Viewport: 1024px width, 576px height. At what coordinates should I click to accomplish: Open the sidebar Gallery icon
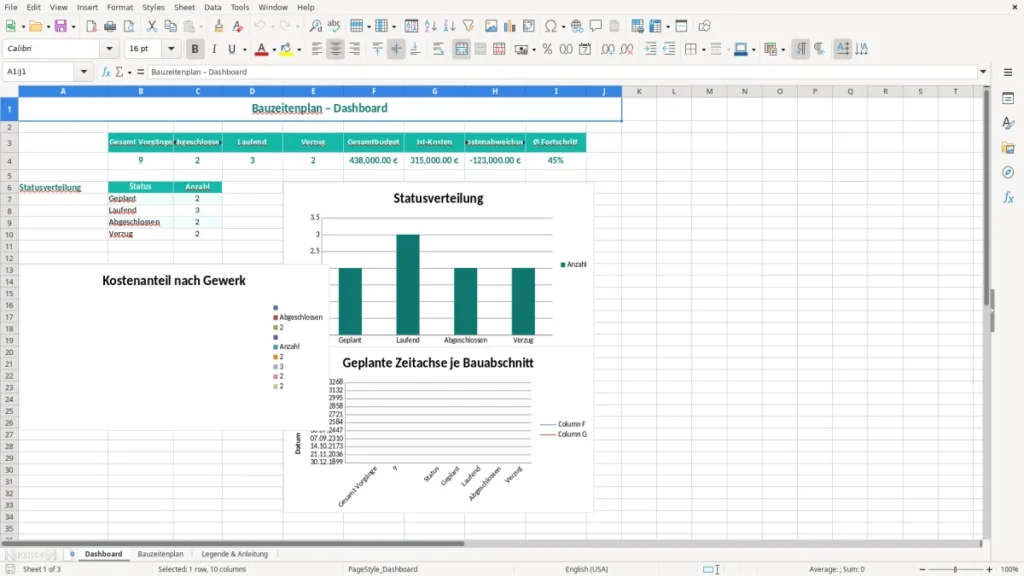[1008, 148]
